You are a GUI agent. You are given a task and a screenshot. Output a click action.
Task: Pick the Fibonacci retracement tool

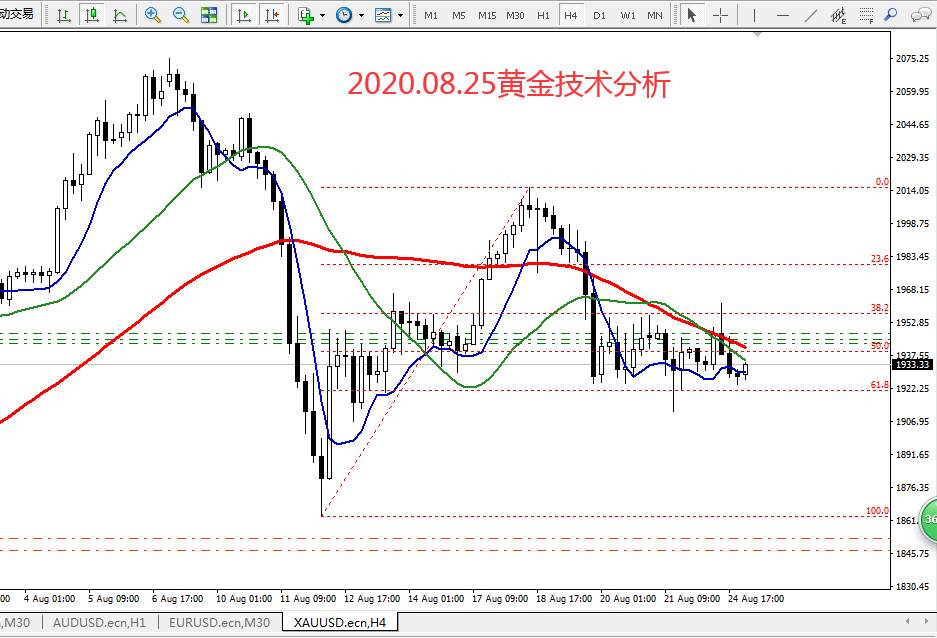point(866,15)
